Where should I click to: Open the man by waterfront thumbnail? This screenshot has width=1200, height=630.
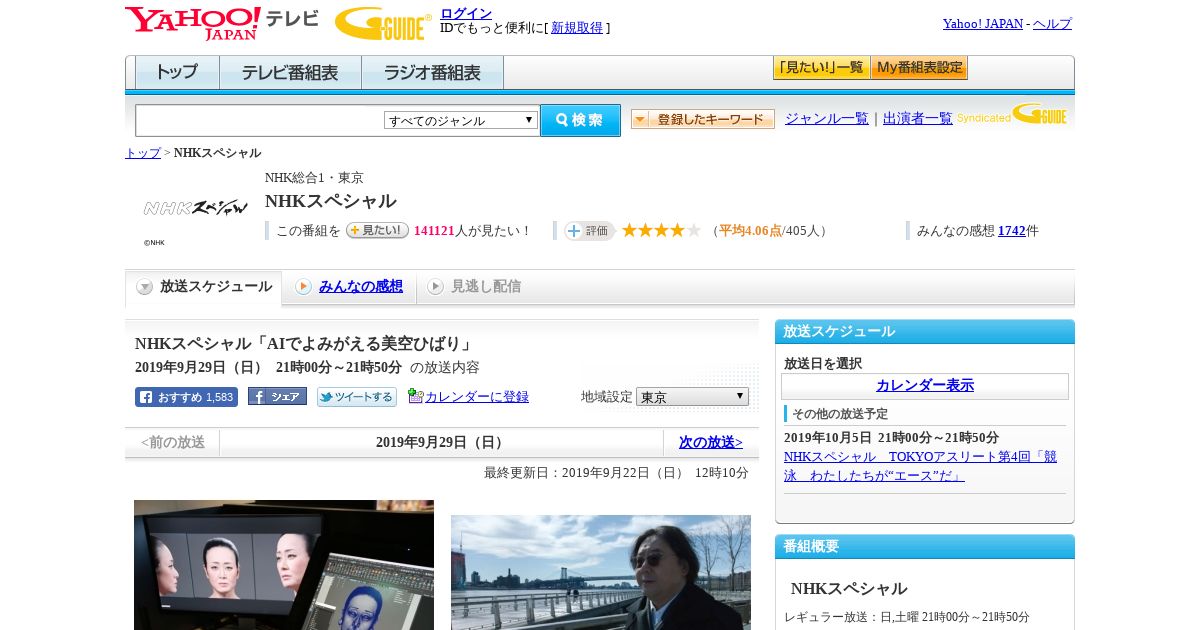pyautogui.click(x=601, y=572)
